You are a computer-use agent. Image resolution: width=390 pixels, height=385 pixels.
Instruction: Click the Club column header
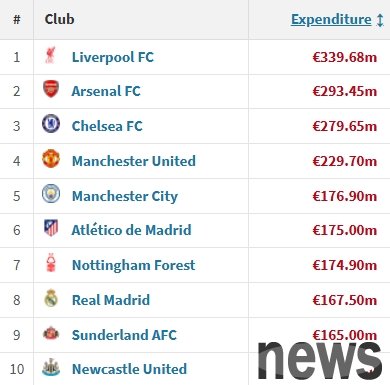(59, 19)
